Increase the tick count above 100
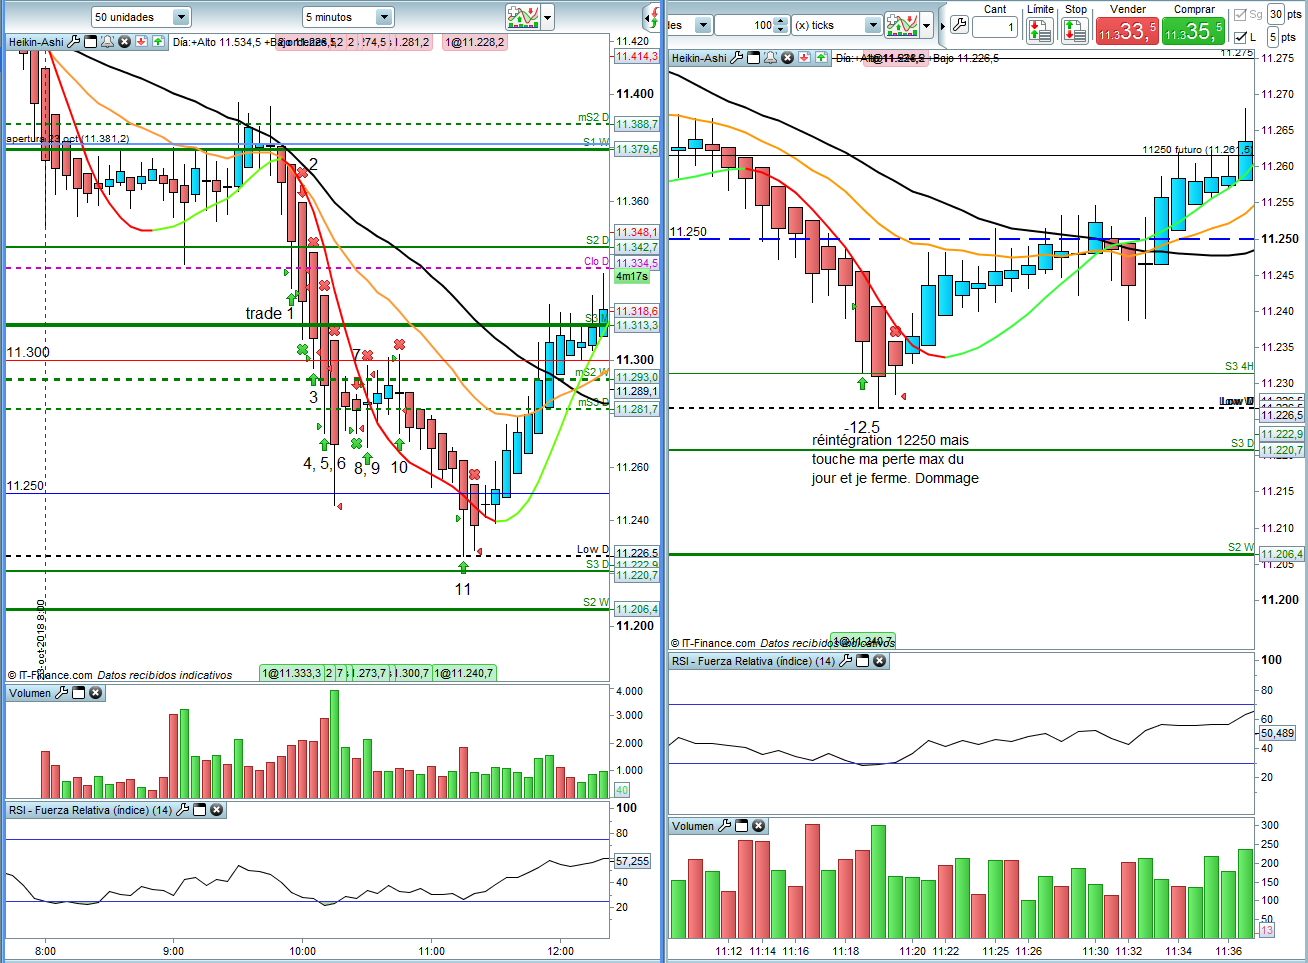 pos(782,21)
